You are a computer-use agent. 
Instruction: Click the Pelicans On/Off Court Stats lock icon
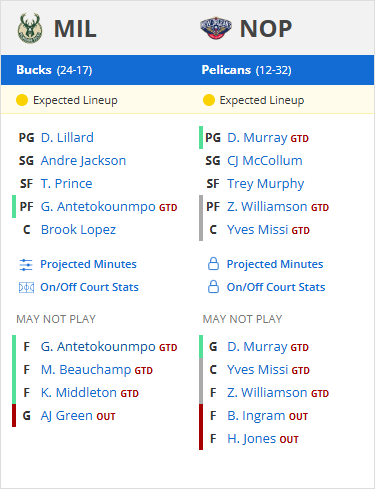coord(213,287)
